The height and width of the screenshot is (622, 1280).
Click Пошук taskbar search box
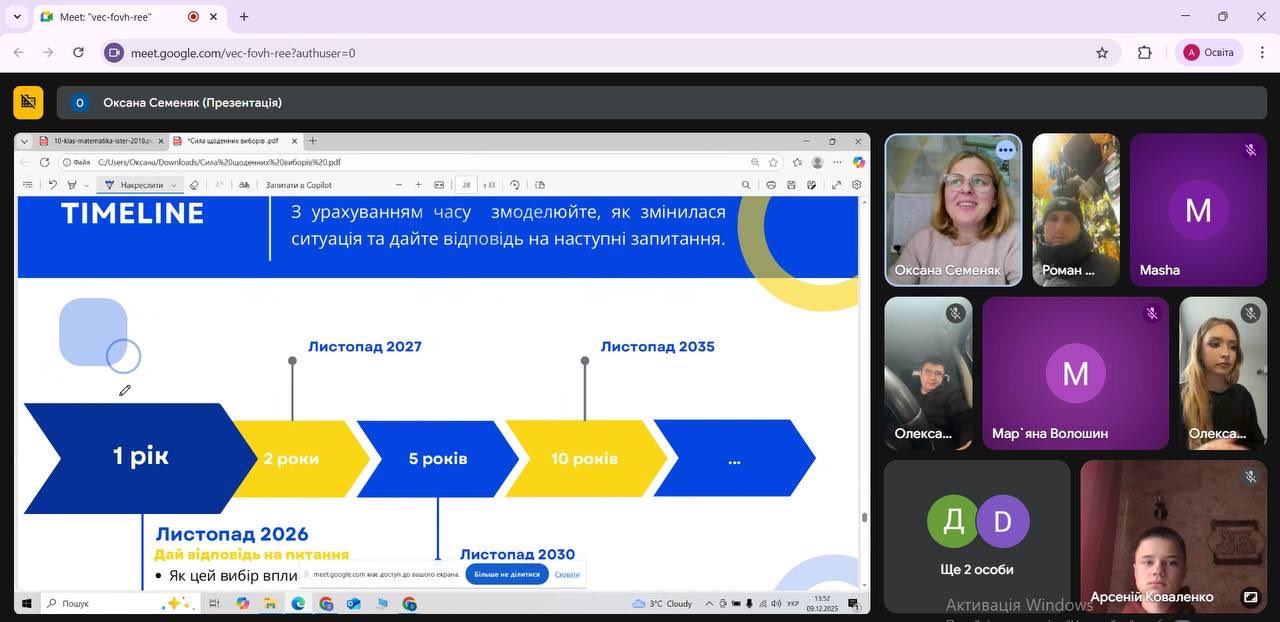pyautogui.click(x=118, y=604)
